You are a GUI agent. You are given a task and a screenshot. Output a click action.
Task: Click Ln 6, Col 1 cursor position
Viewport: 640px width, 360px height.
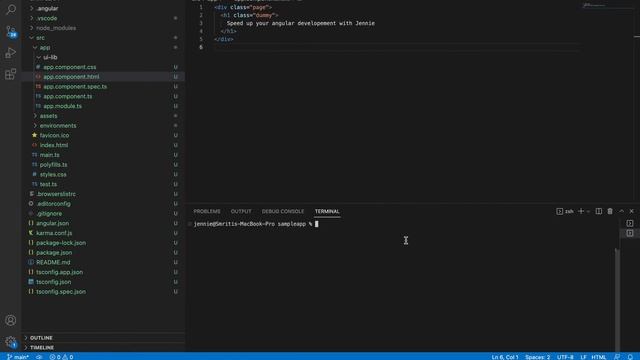[505, 357]
